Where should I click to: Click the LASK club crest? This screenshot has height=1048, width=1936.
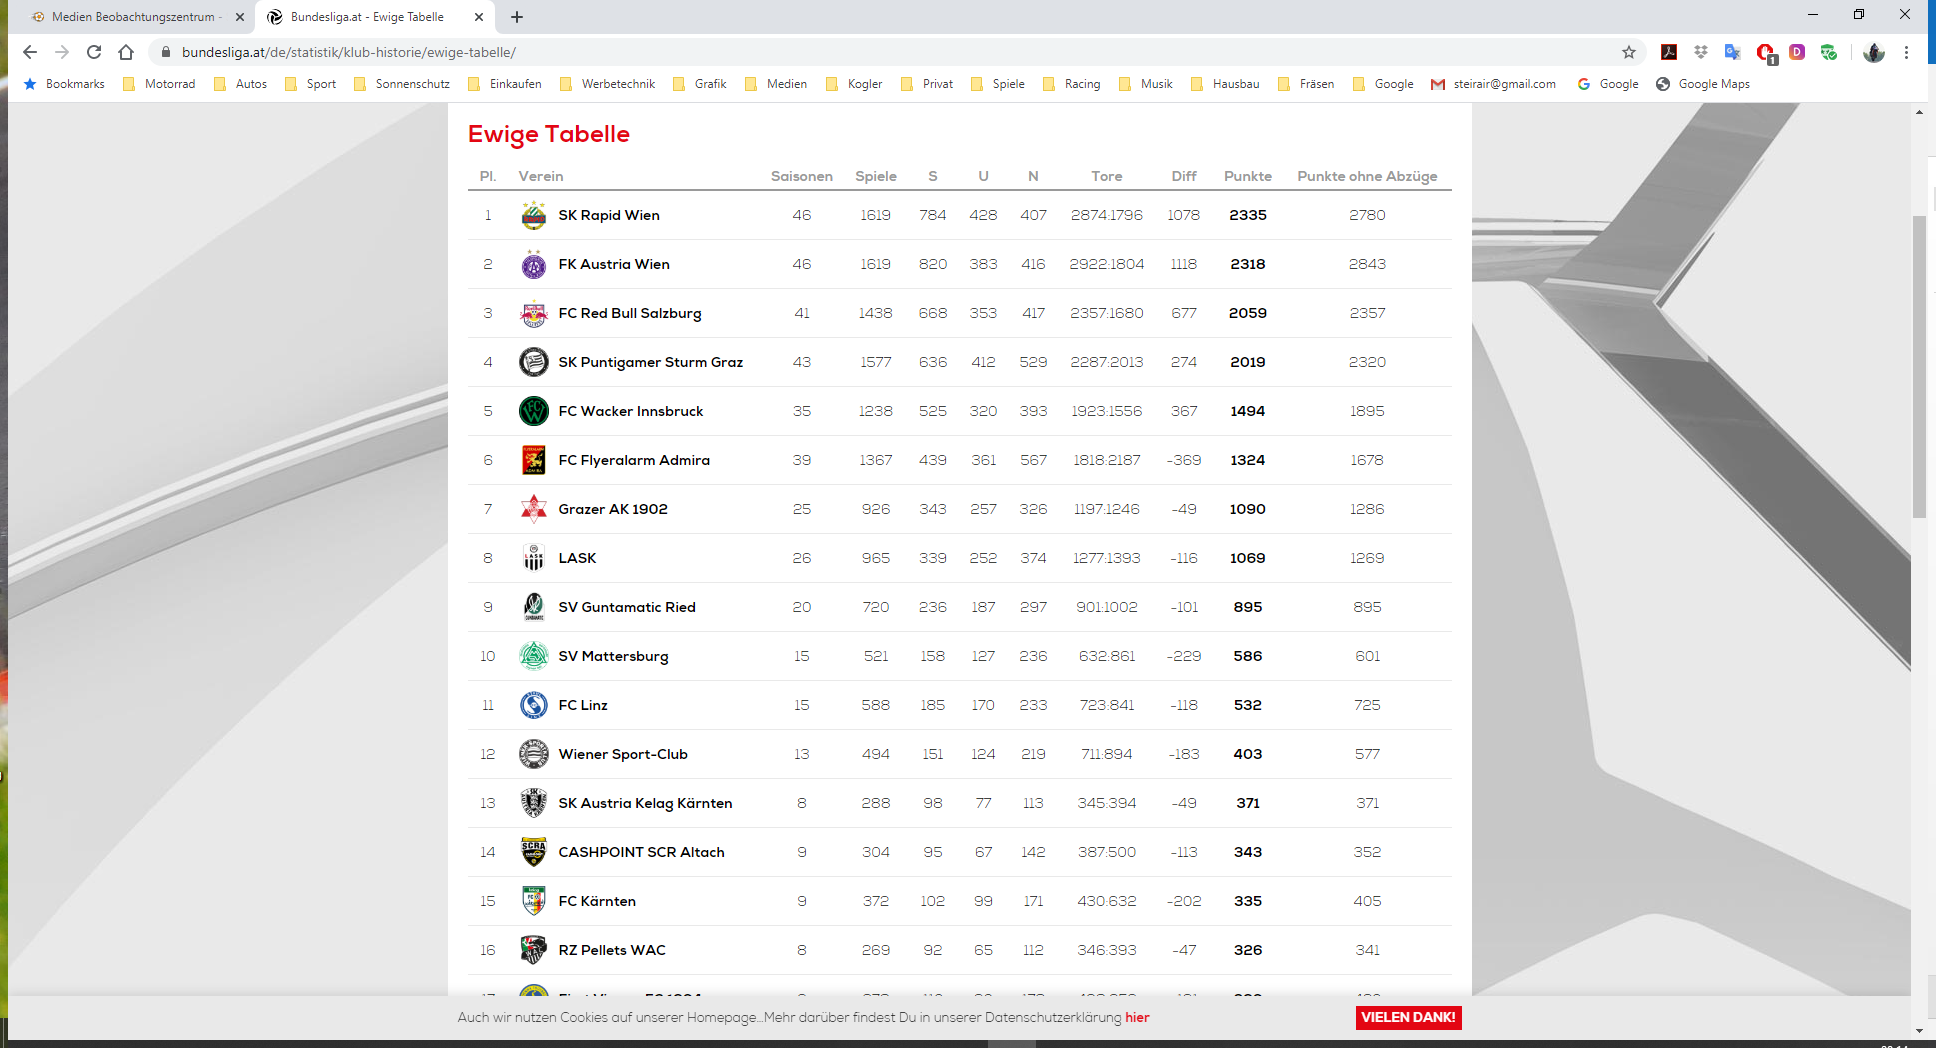(534, 558)
